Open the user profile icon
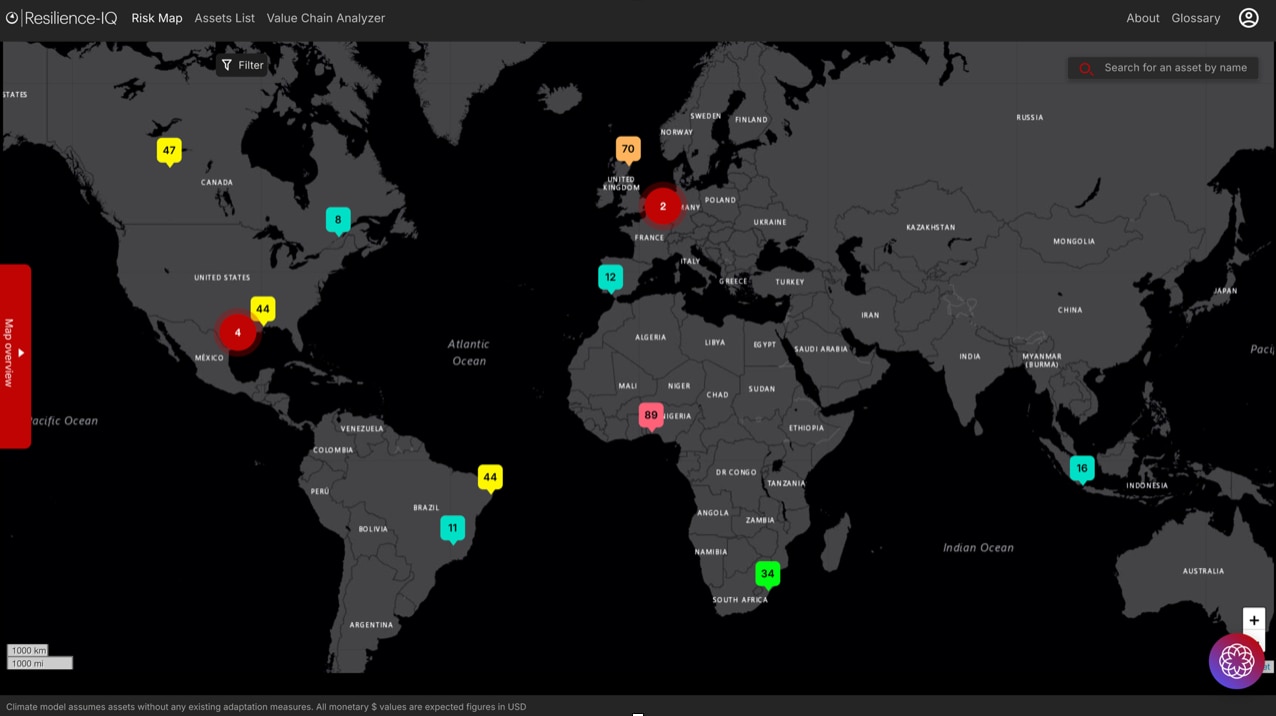 tap(1249, 18)
